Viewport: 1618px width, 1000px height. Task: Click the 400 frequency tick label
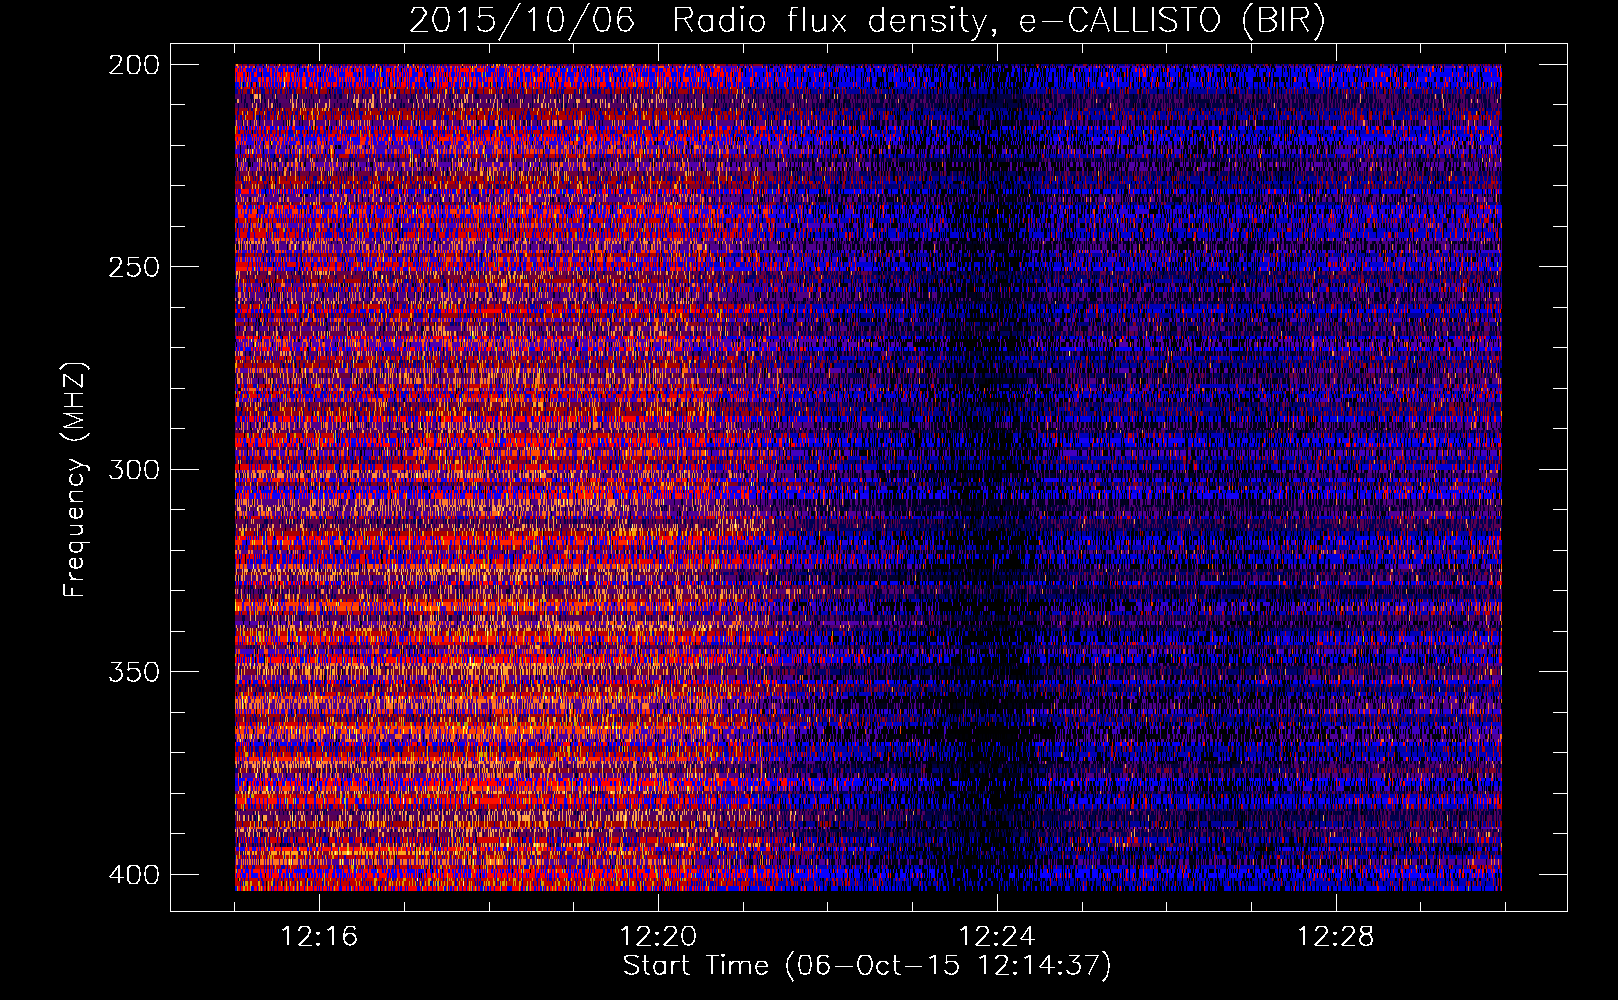133,874
